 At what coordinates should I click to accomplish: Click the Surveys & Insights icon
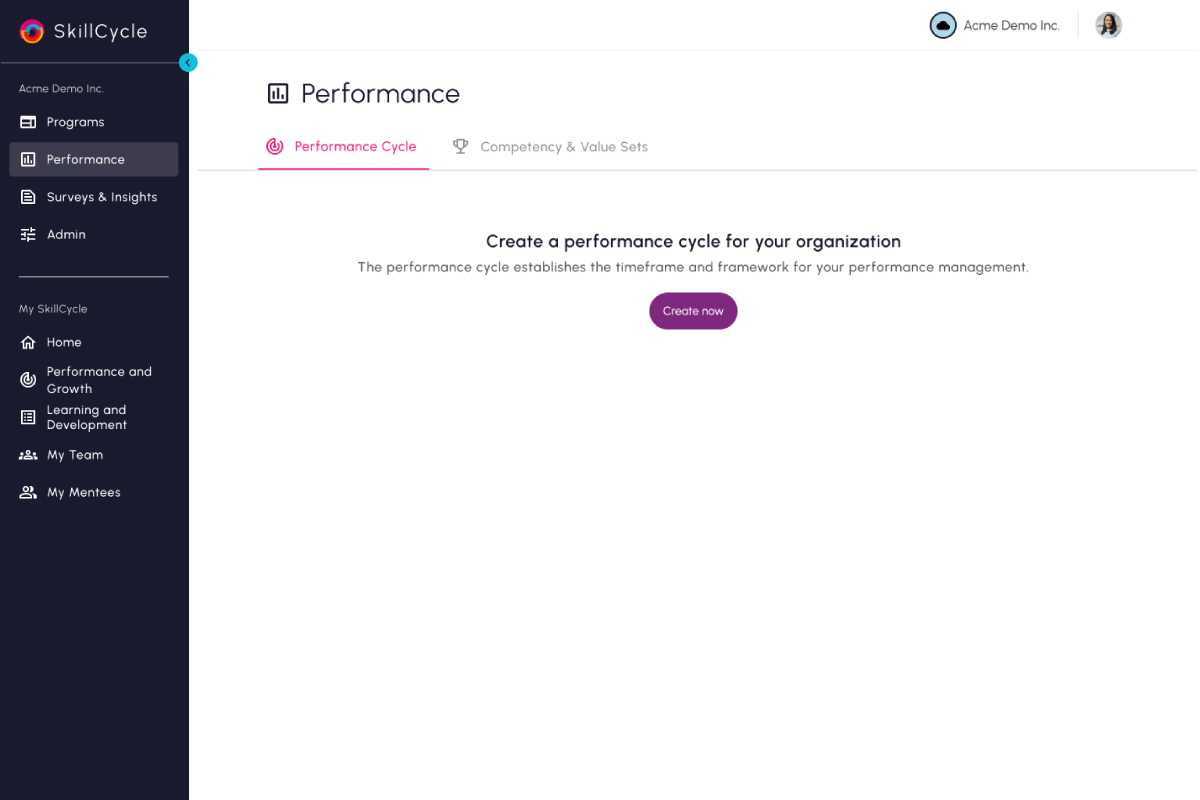point(28,197)
